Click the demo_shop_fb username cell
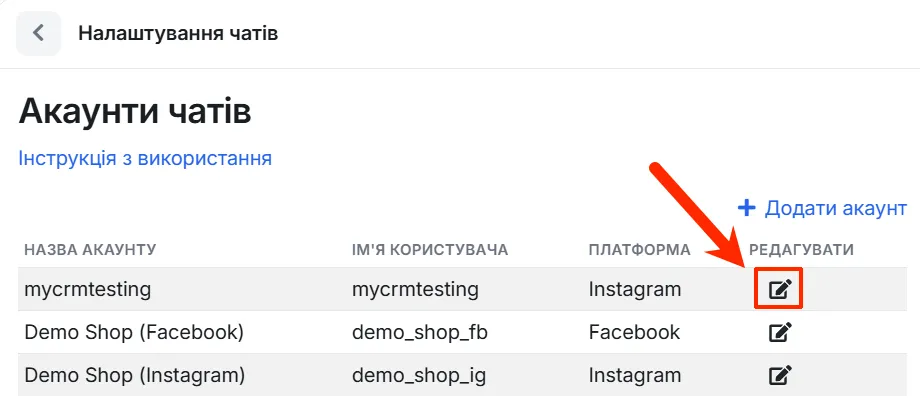This screenshot has width=920, height=410. click(420, 333)
